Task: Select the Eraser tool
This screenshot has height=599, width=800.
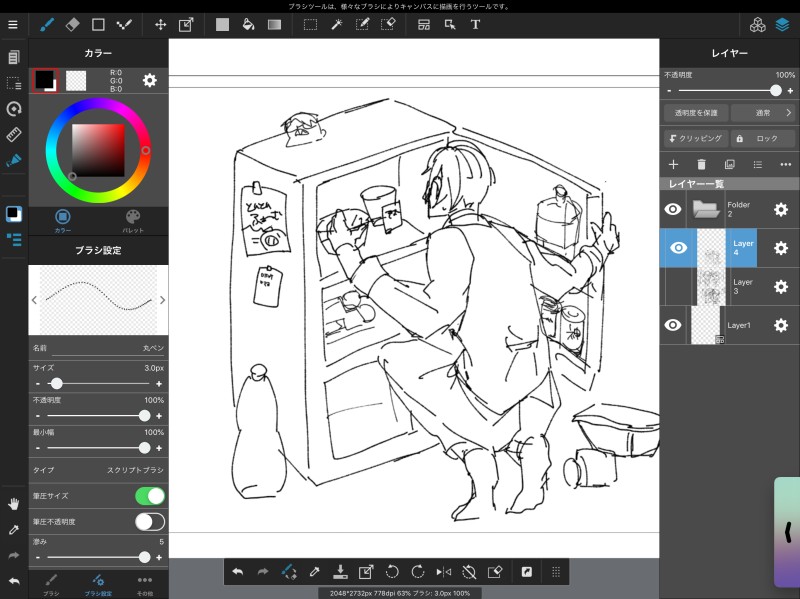Action: (72, 24)
